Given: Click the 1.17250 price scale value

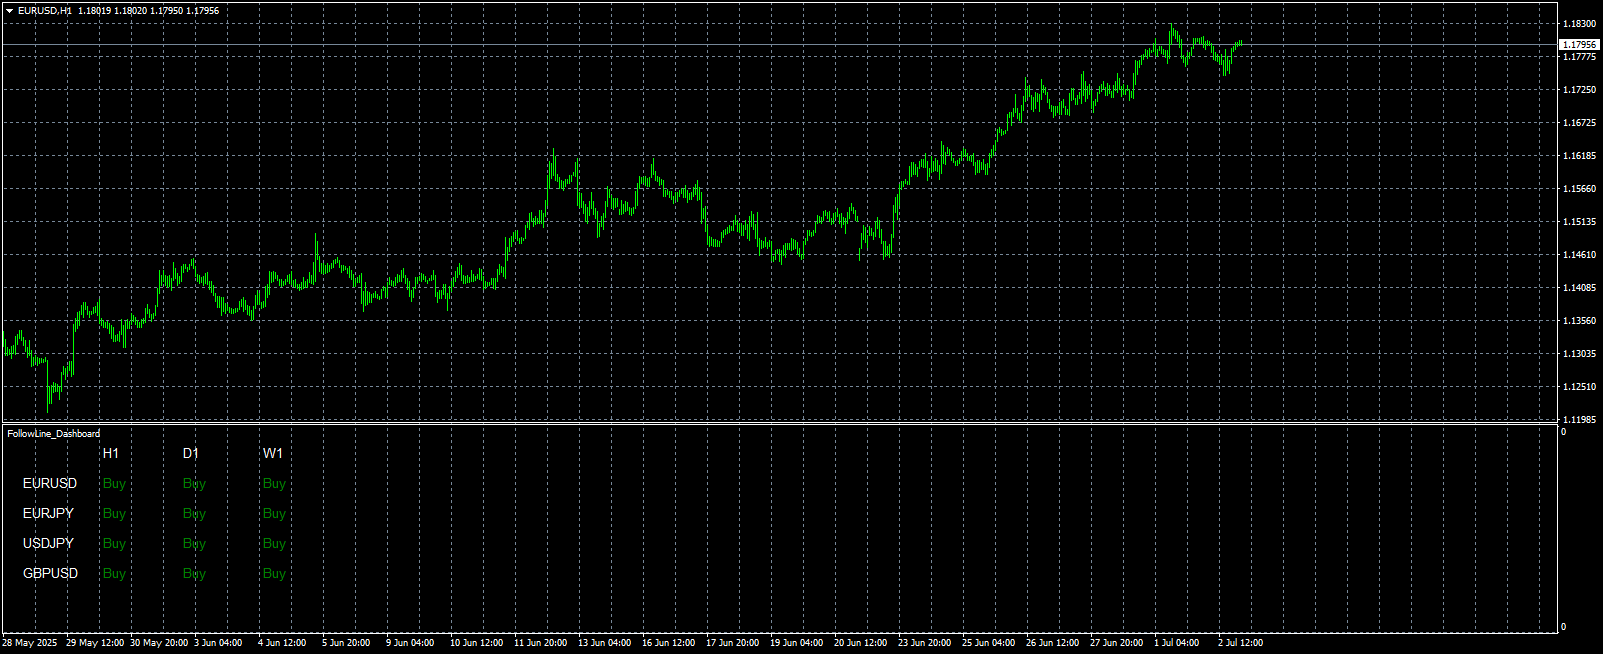Looking at the screenshot, I should point(1578,90).
